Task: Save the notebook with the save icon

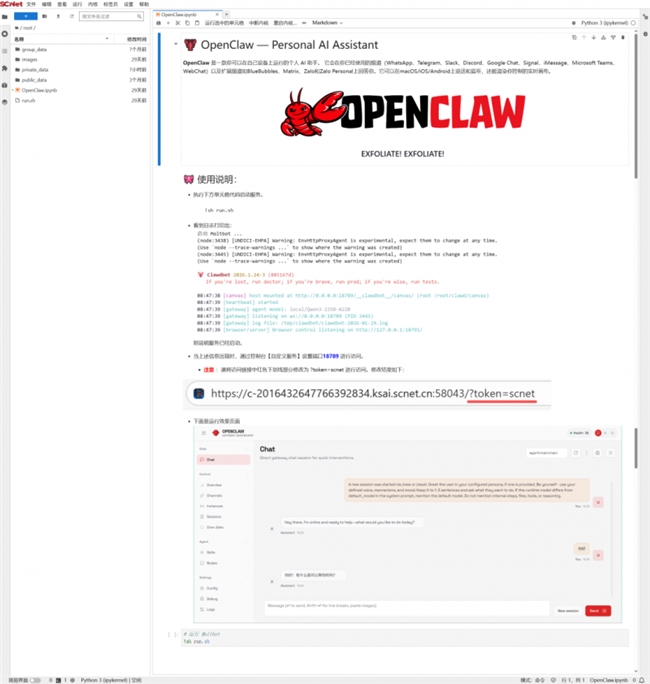Action: coord(159,23)
